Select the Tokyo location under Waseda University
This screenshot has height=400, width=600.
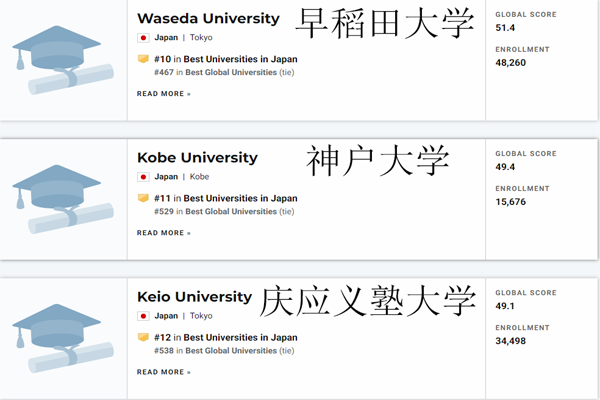[201, 38]
